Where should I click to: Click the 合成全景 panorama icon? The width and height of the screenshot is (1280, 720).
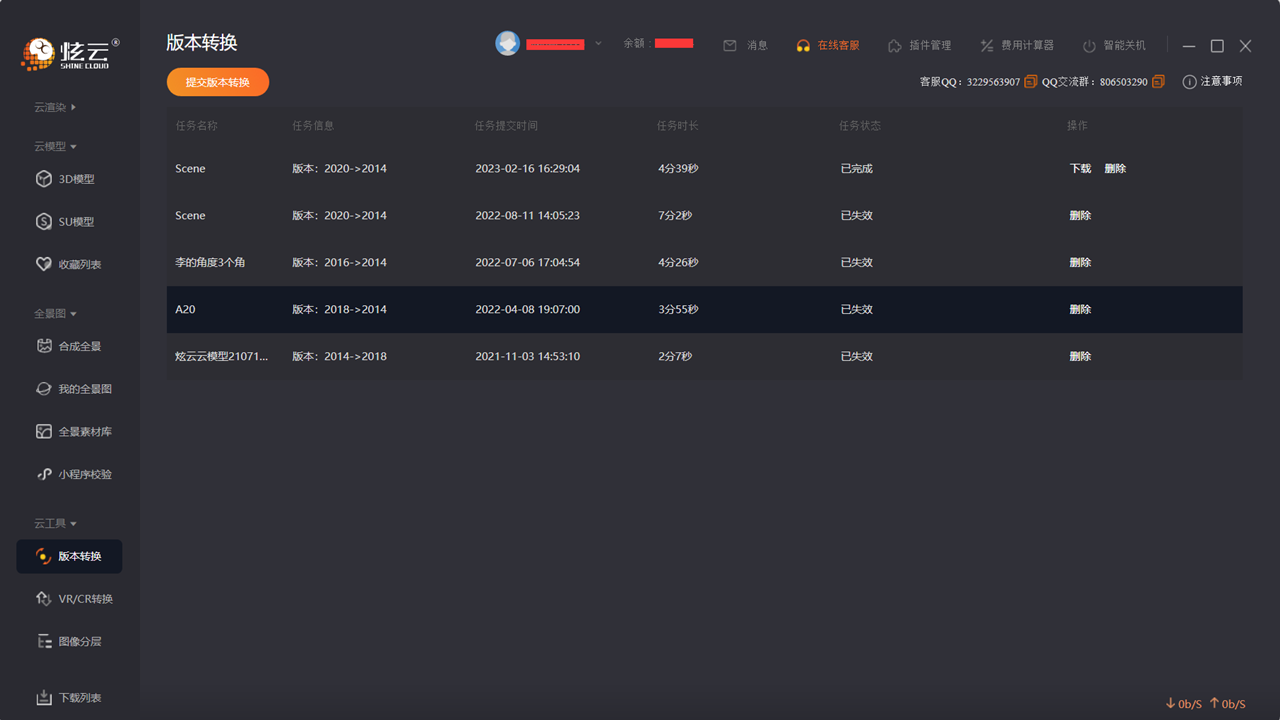[x=44, y=346]
